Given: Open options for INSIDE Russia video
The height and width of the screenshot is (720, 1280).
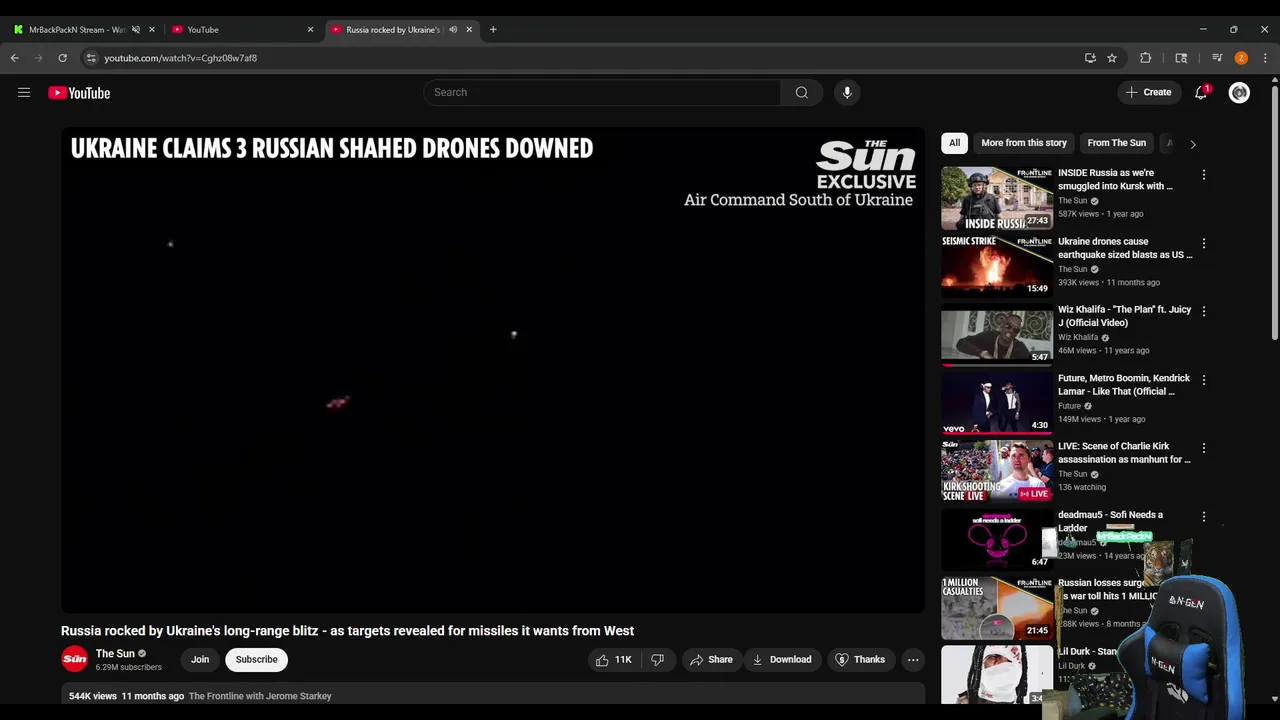Looking at the screenshot, I should [1204, 175].
